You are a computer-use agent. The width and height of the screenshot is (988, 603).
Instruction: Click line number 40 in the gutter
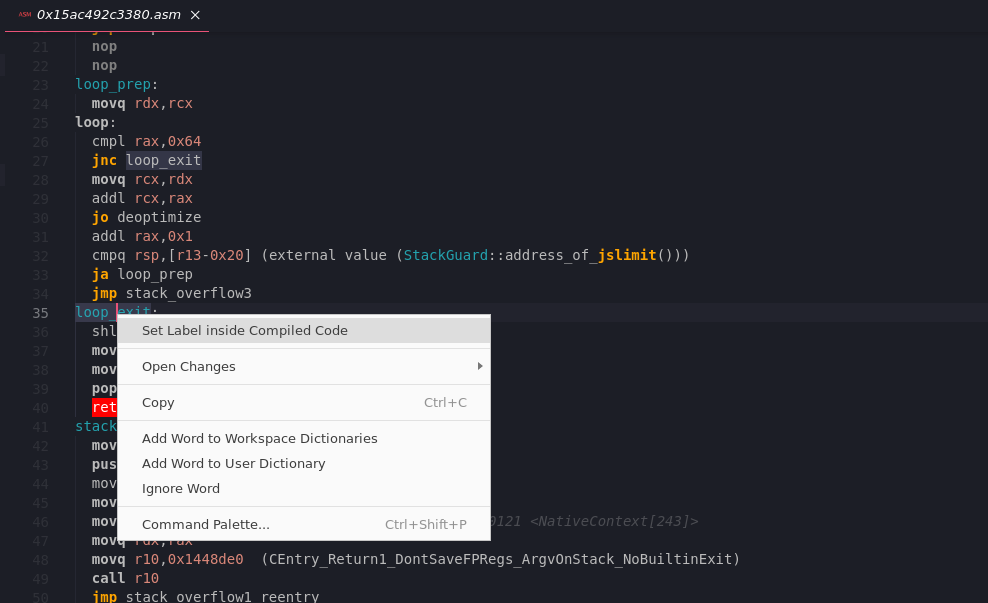(x=40, y=408)
